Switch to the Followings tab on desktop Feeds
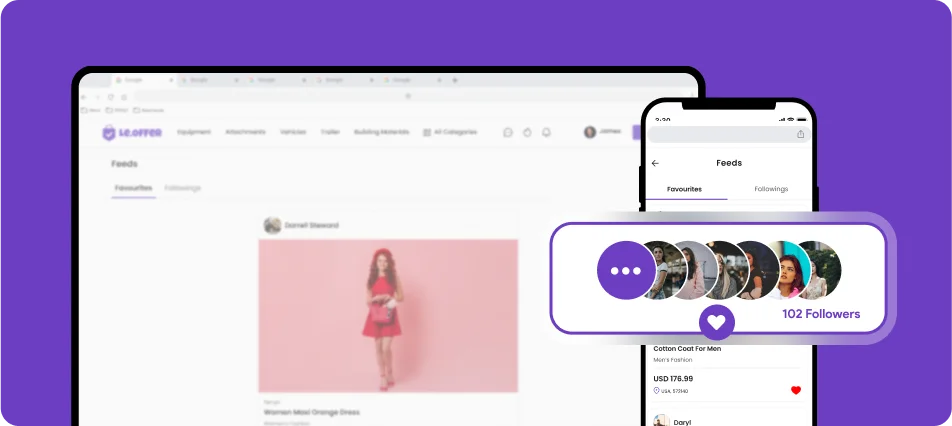The height and width of the screenshot is (426, 952). pos(183,188)
